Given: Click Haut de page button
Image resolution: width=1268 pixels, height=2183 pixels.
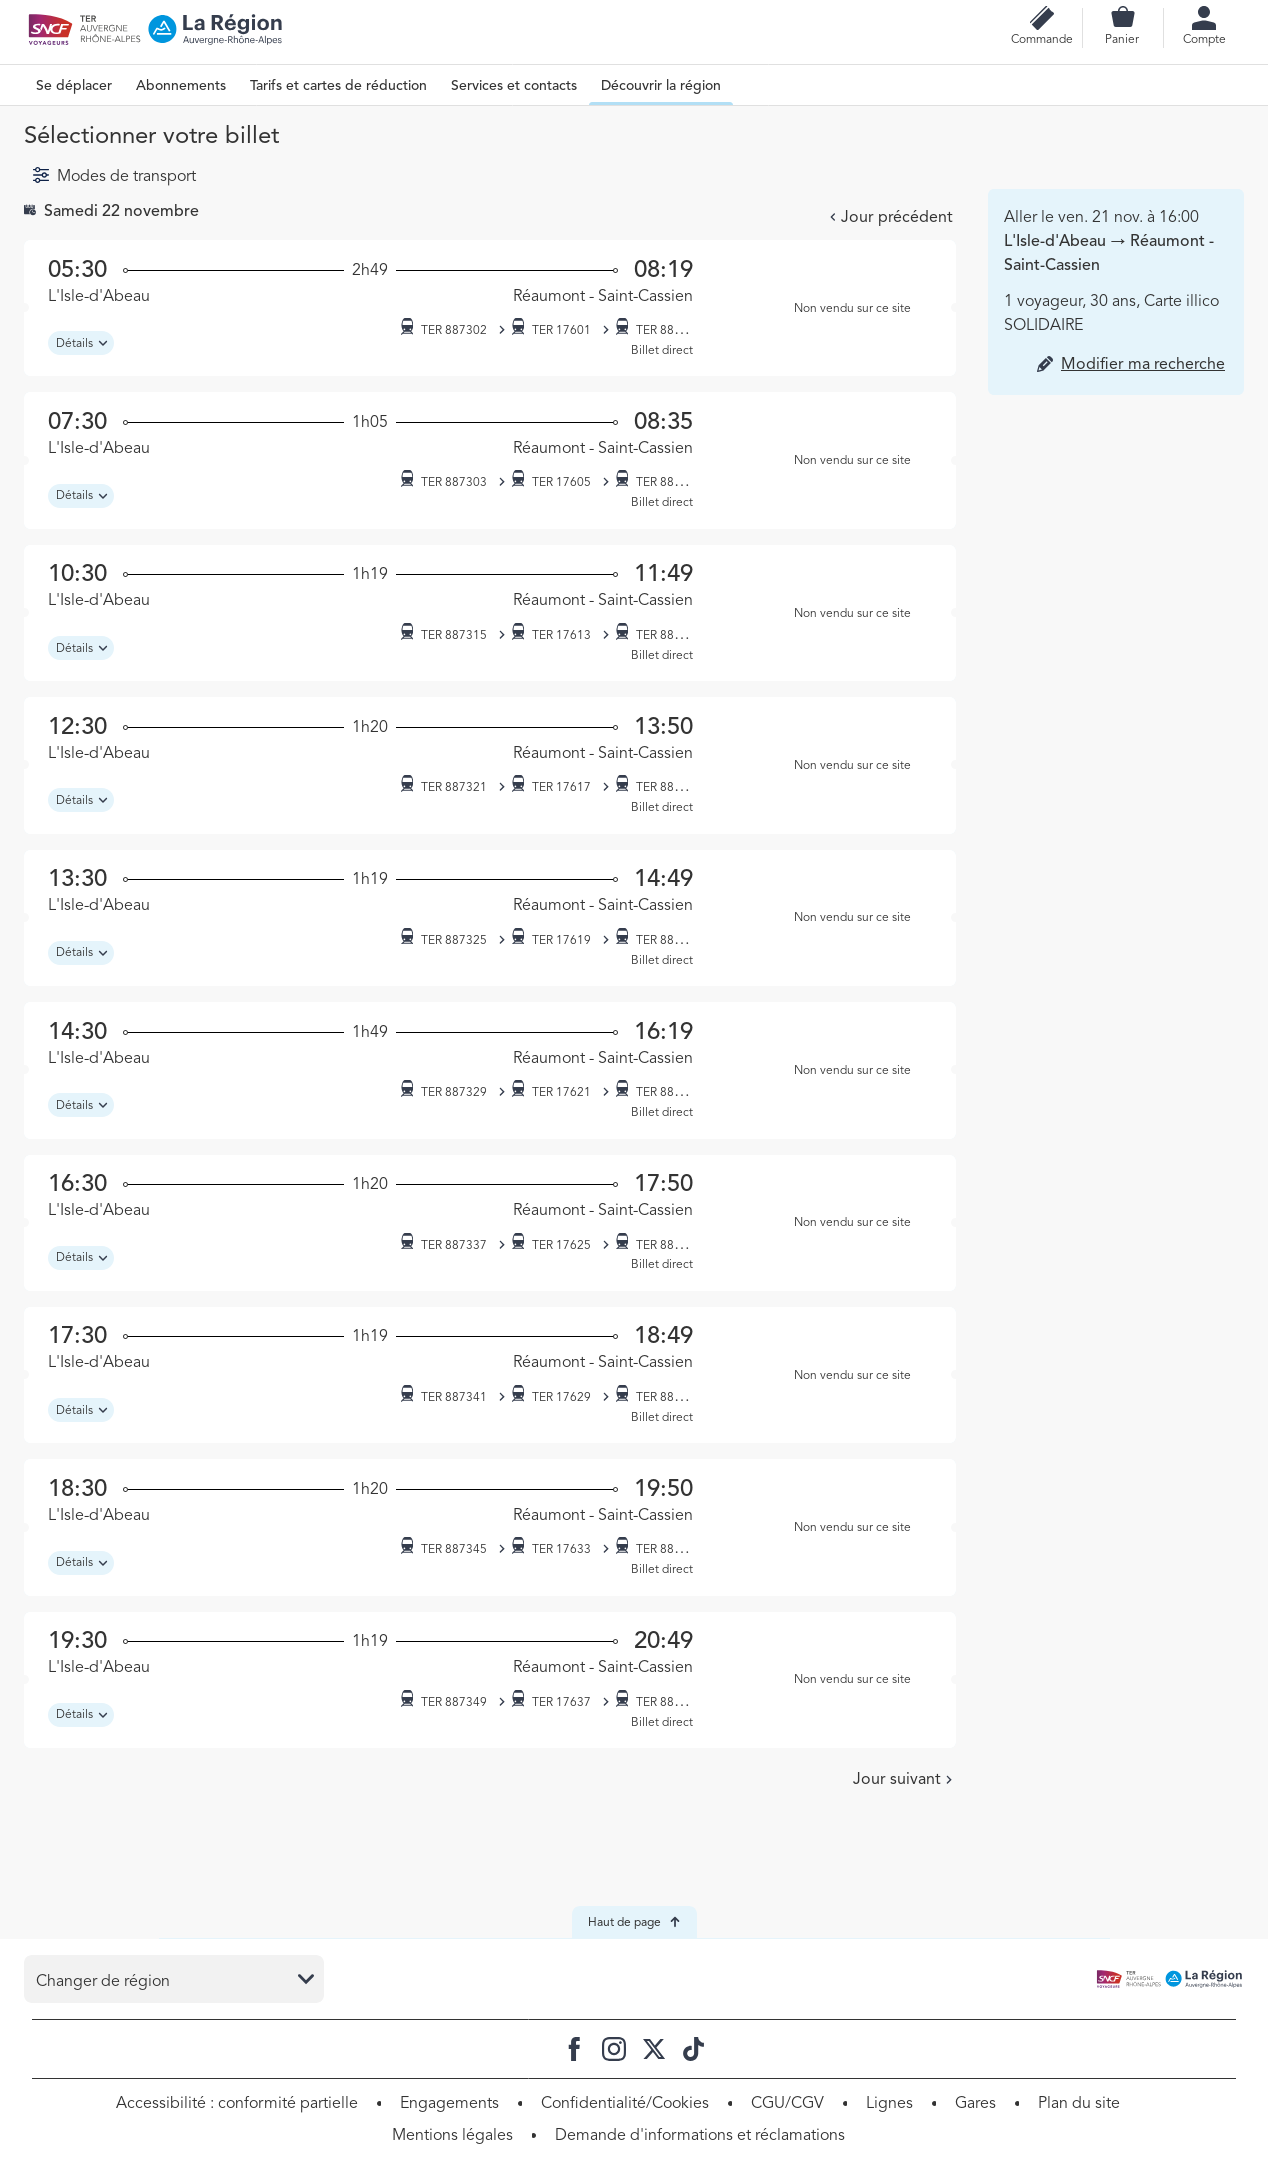Looking at the screenshot, I should (x=634, y=1922).
